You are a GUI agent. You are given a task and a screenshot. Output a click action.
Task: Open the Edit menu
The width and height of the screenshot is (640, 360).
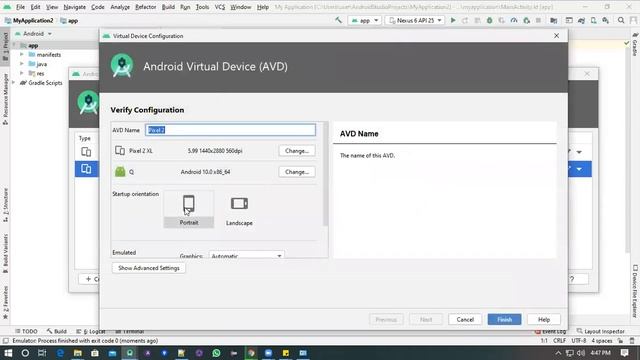tap(36, 7)
